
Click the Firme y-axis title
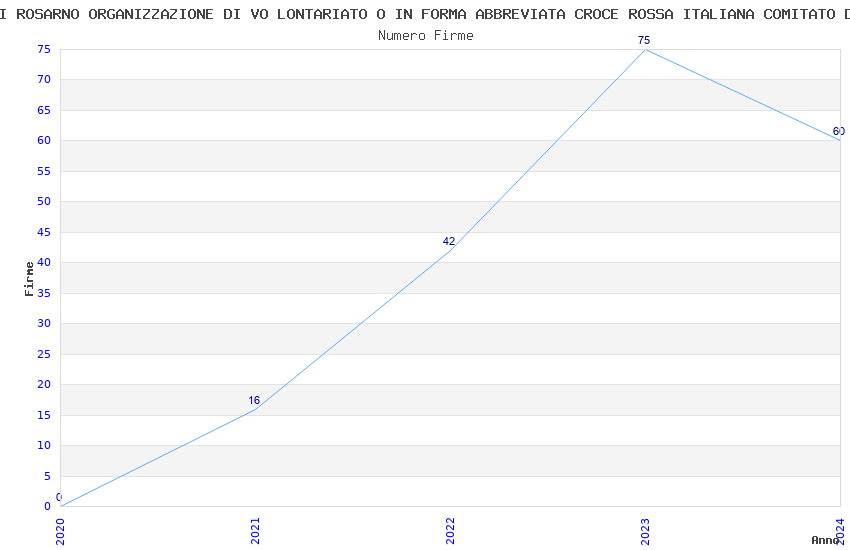[29, 279]
